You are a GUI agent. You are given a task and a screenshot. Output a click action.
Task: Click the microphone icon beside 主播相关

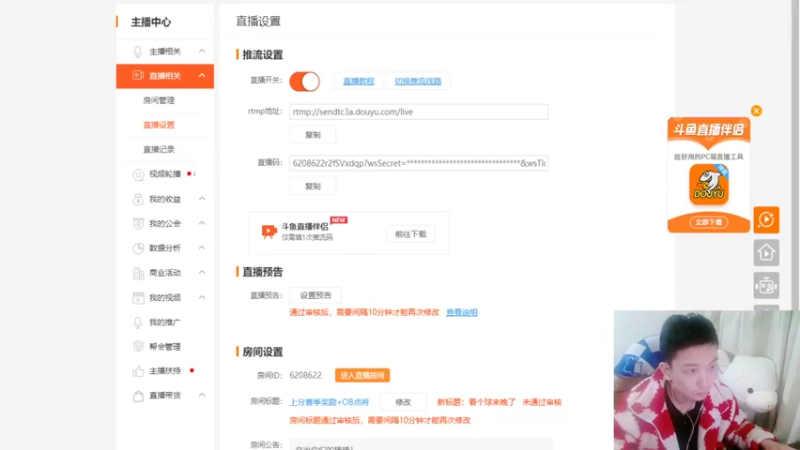[x=138, y=52]
